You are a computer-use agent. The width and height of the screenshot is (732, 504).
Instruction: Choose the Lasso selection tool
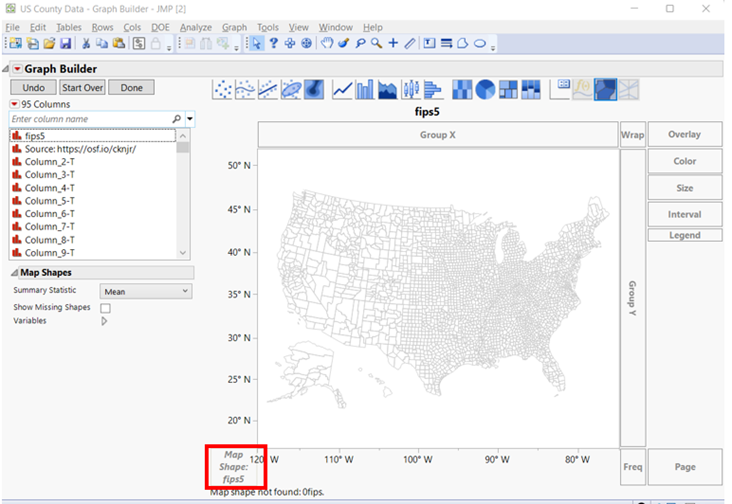tap(360, 43)
